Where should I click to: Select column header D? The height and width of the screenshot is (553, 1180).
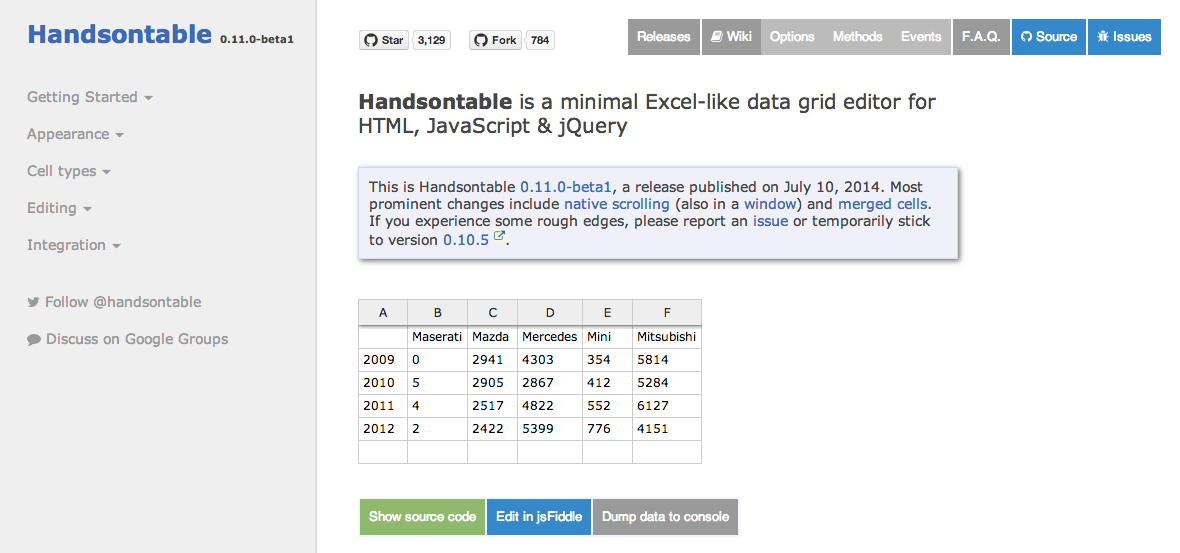click(550, 313)
